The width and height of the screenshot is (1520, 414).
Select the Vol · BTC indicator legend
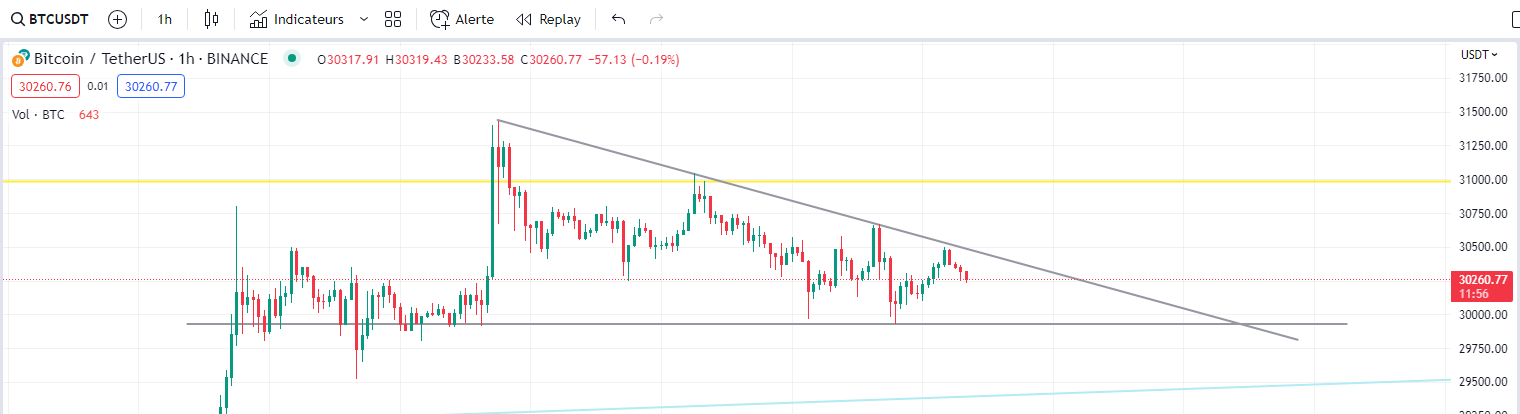pos(38,115)
